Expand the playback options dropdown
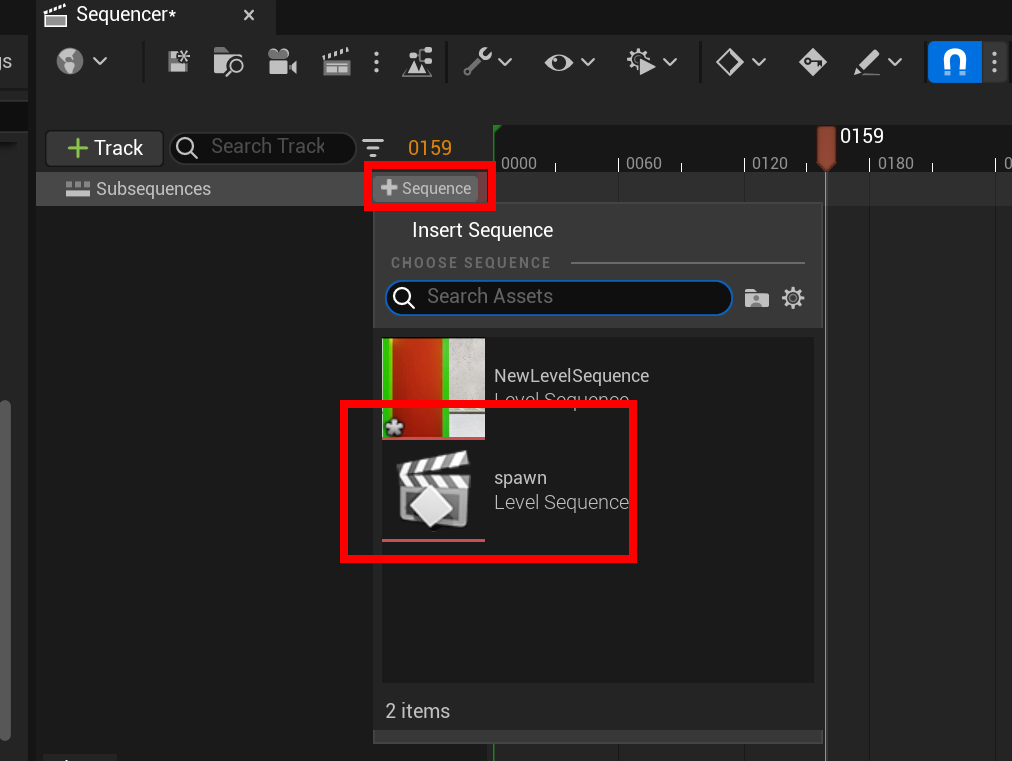Screen dimensions: 1012x761 tap(652, 62)
